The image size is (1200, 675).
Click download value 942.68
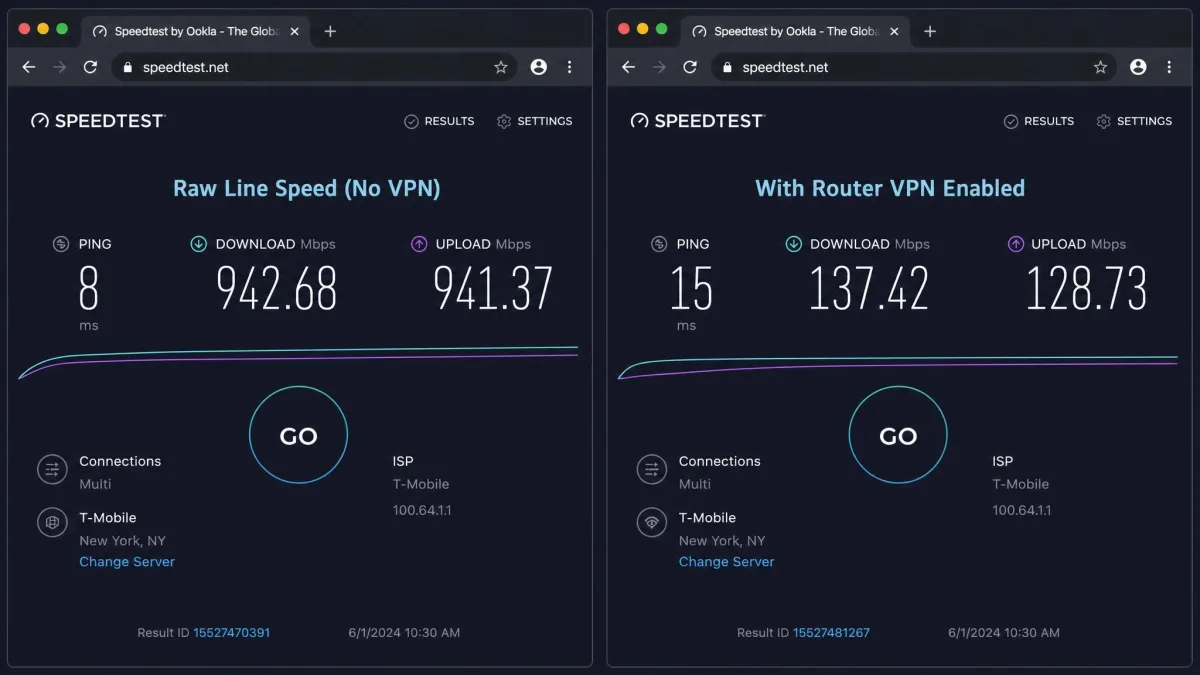tap(277, 288)
